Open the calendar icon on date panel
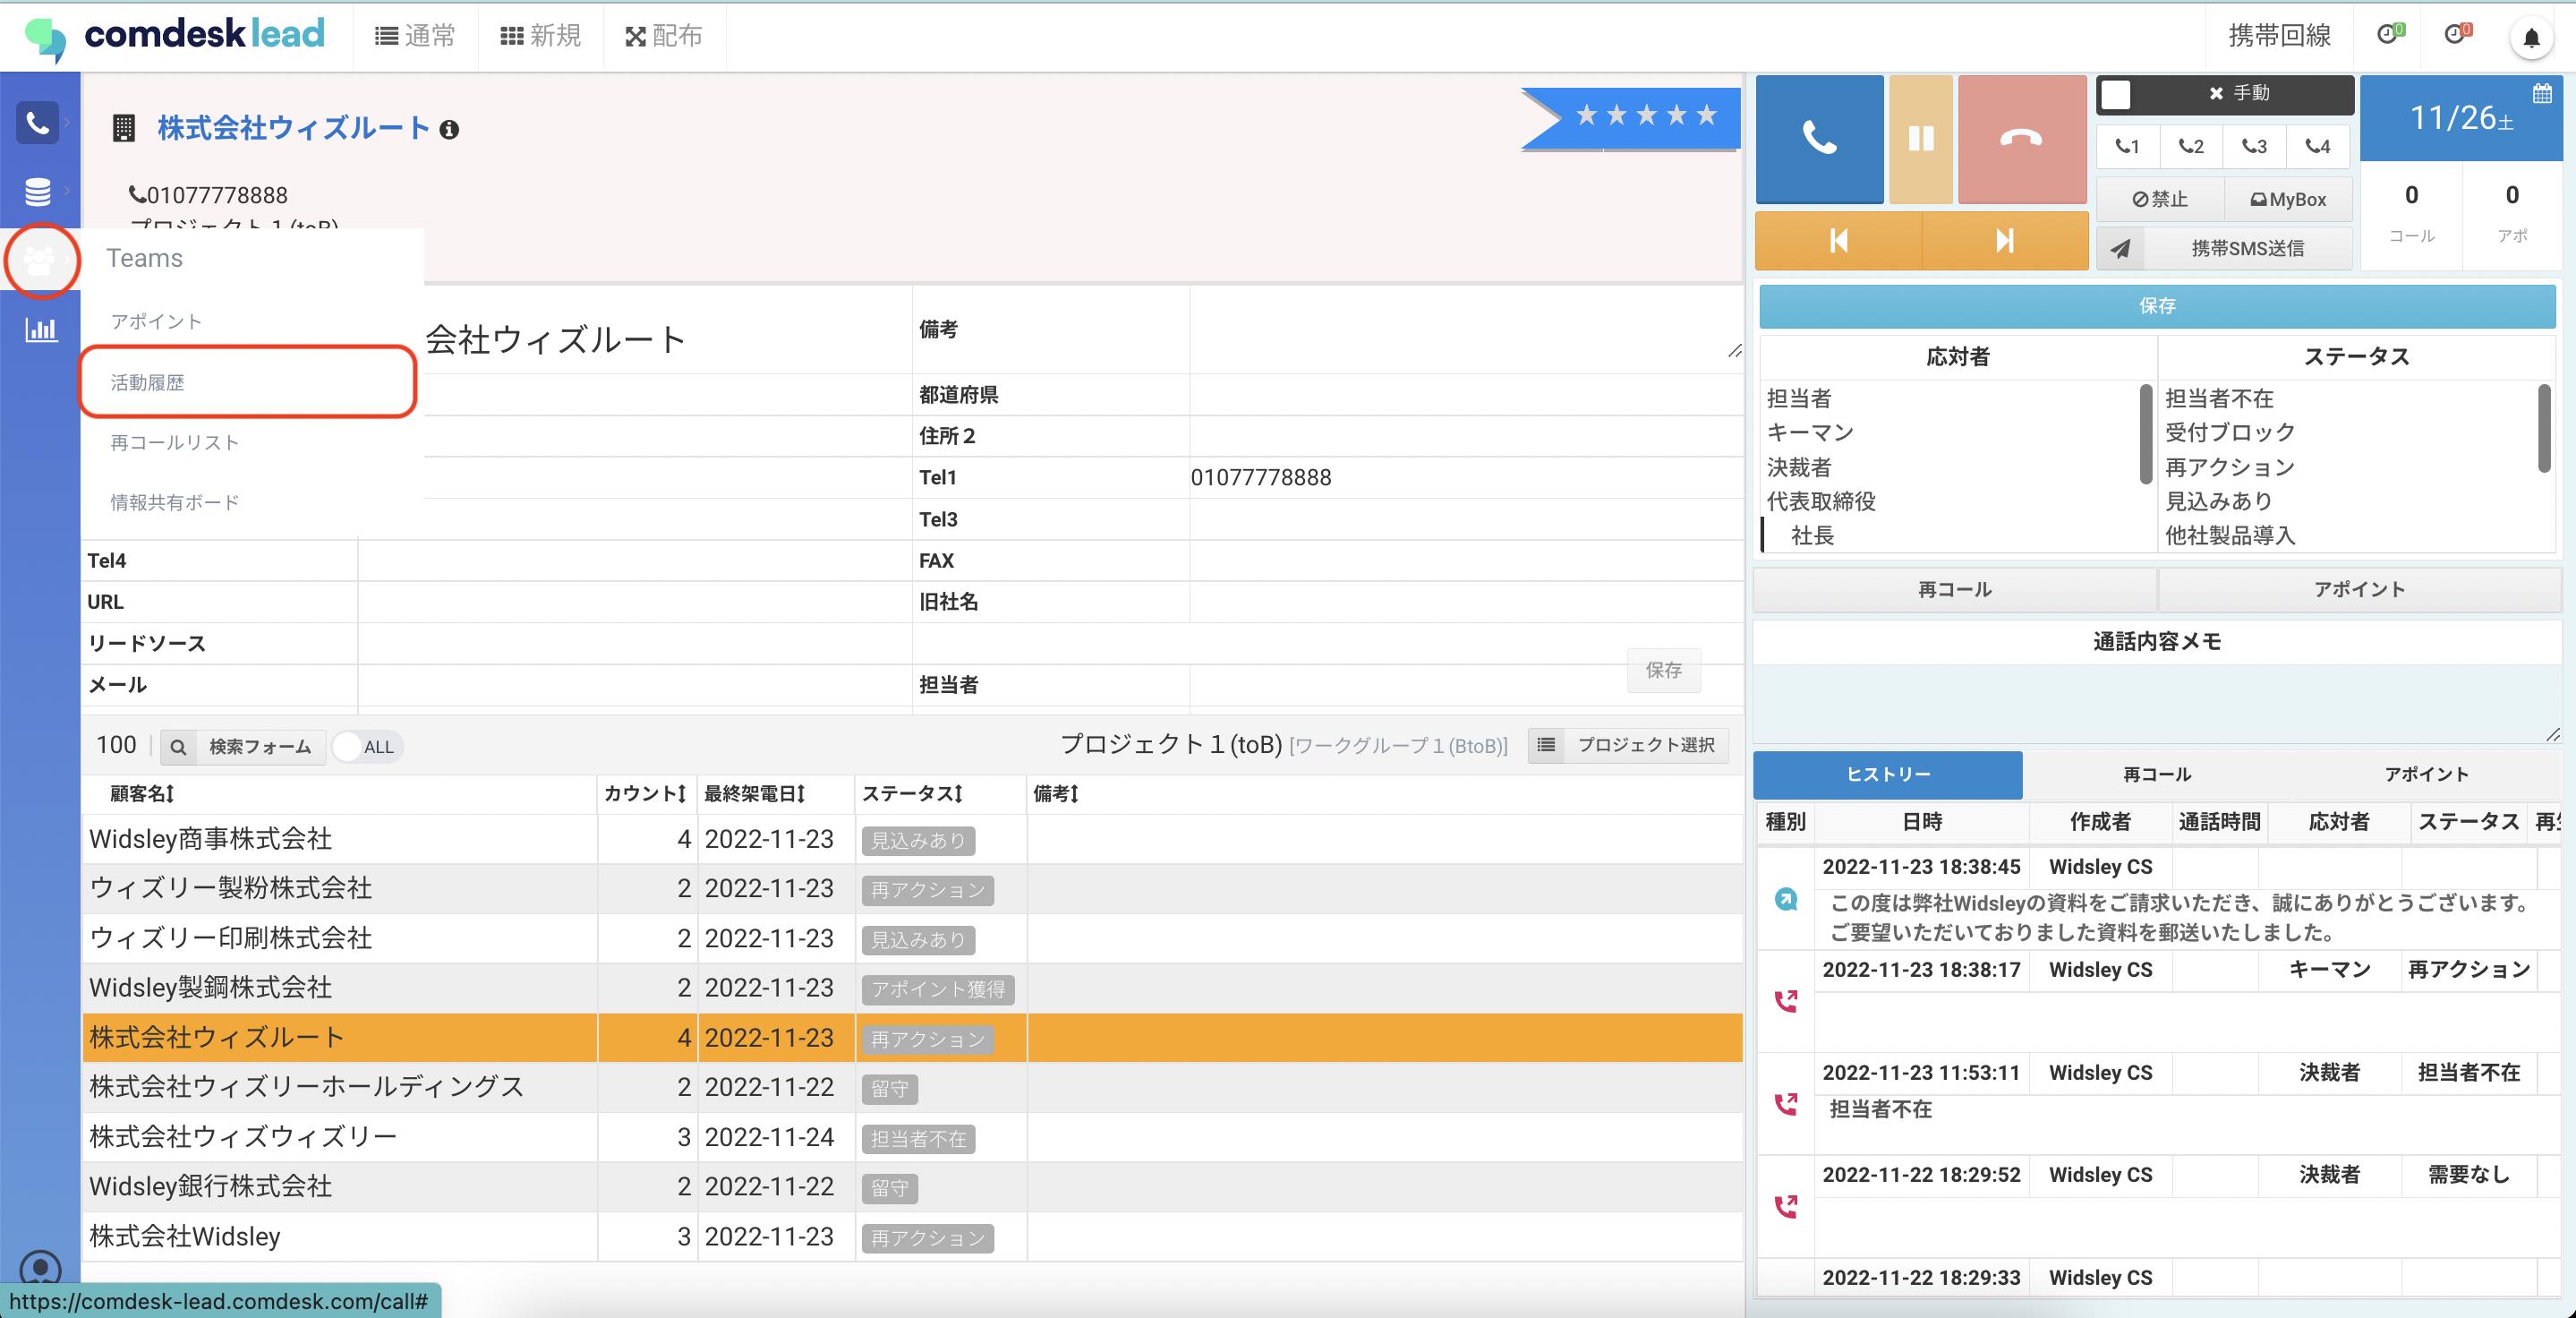Image resolution: width=2576 pixels, height=1318 pixels. pos(2541,94)
